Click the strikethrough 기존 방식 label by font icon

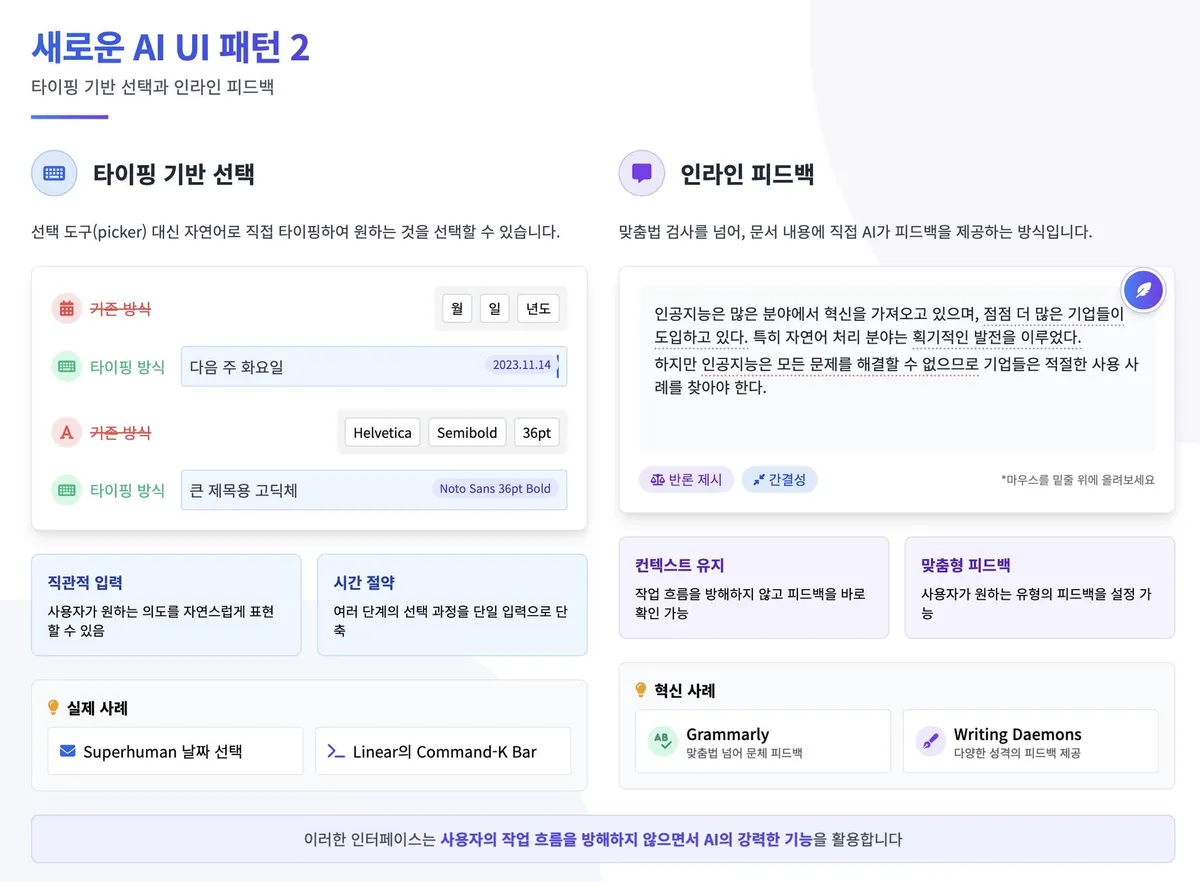[120, 432]
